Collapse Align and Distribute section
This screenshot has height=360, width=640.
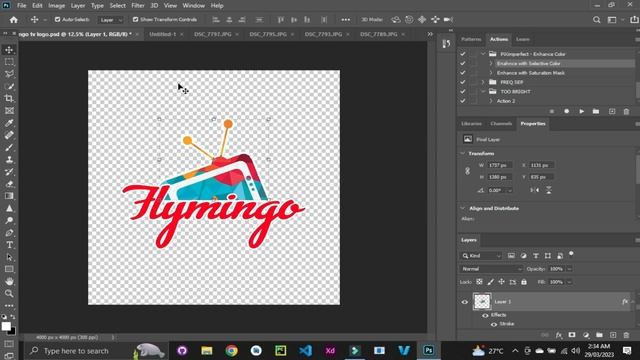(x=463, y=208)
